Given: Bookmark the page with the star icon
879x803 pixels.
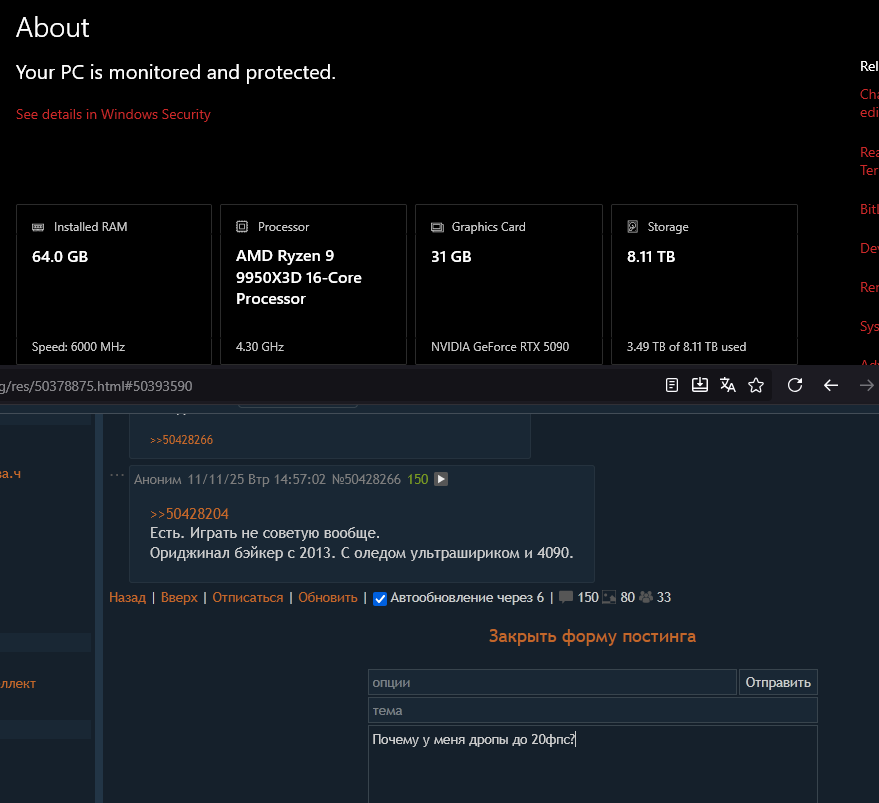Looking at the screenshot, I should click(x=756, y=385).
